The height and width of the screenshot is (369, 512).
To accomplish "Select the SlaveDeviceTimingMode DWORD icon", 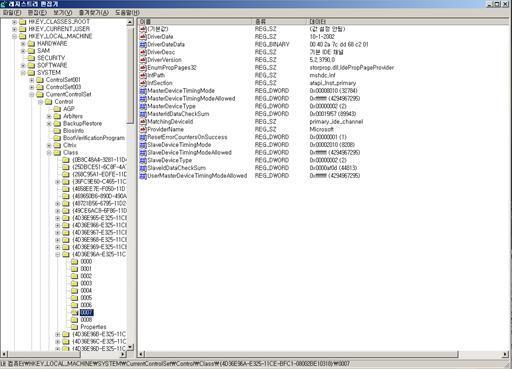I will [x=143, y=145].
